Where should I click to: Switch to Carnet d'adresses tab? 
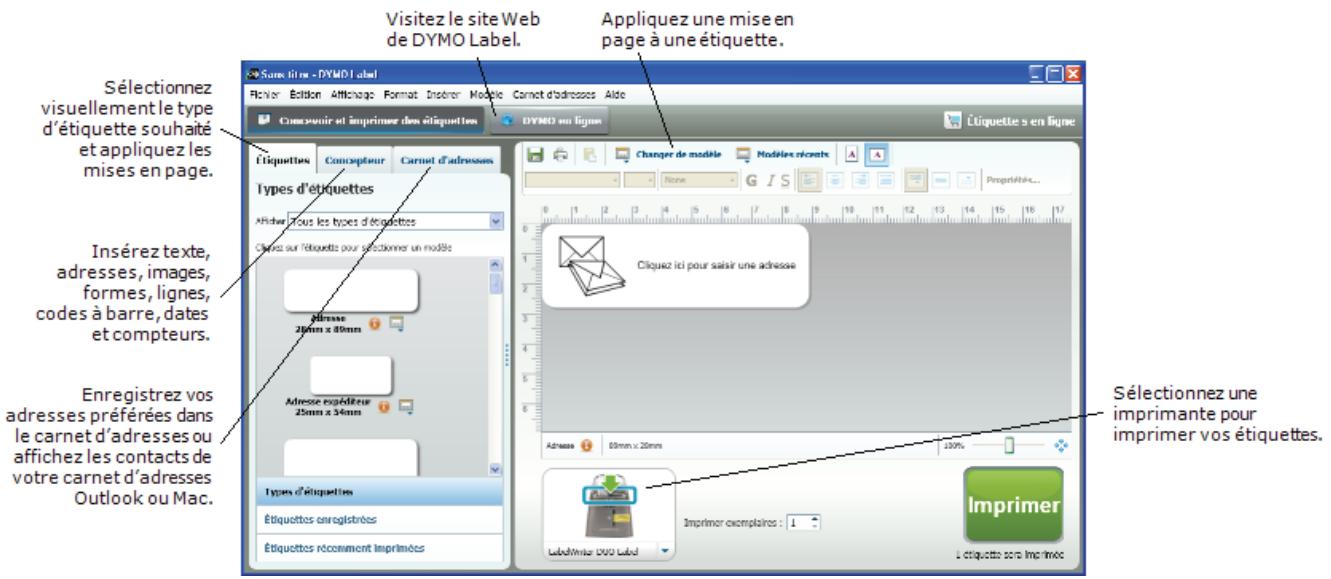click(x=447, y=160)
